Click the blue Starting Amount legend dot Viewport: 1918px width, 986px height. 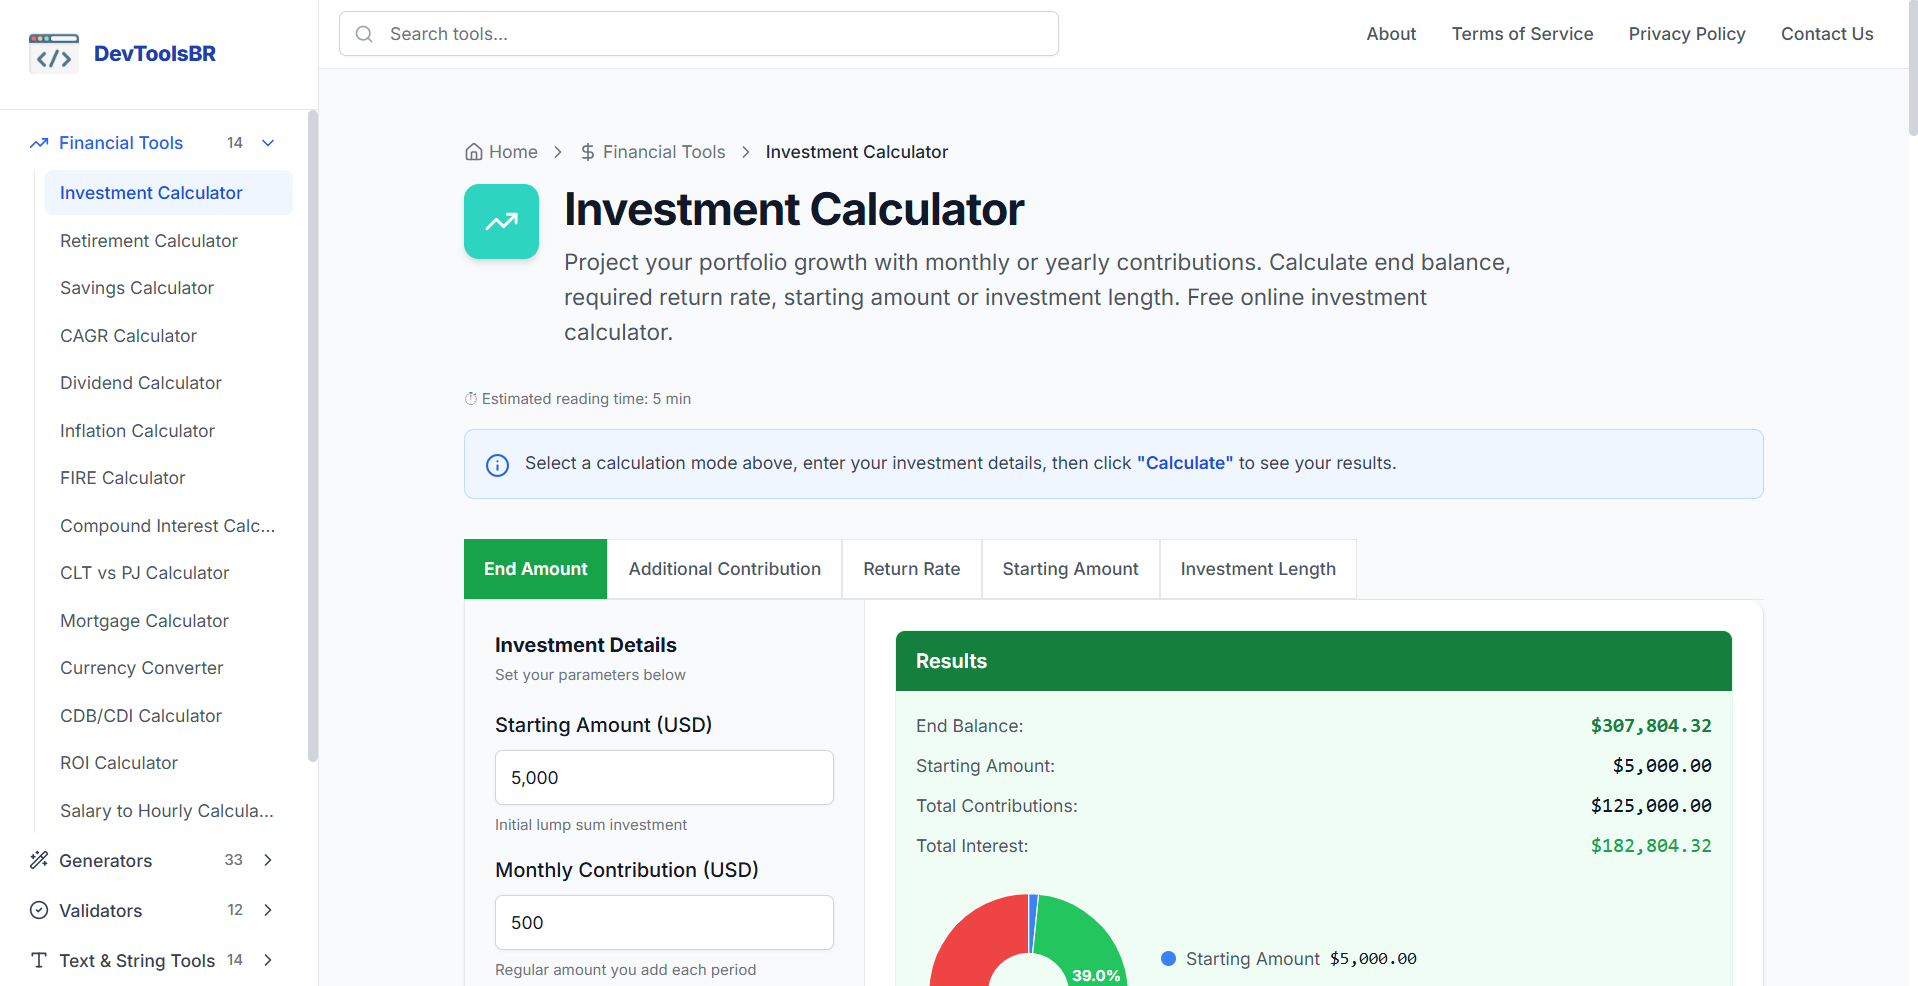click(x=1167, y=958)
